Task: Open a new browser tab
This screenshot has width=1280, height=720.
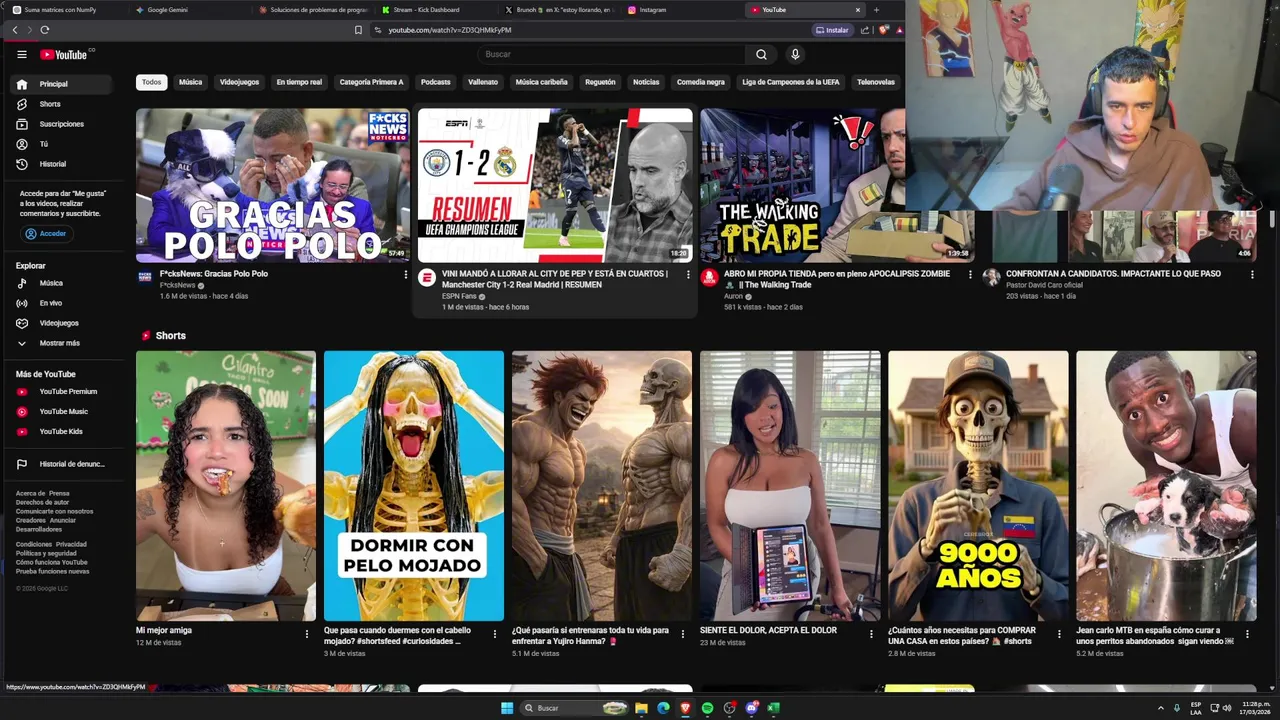Action: (x=876, y=10)
